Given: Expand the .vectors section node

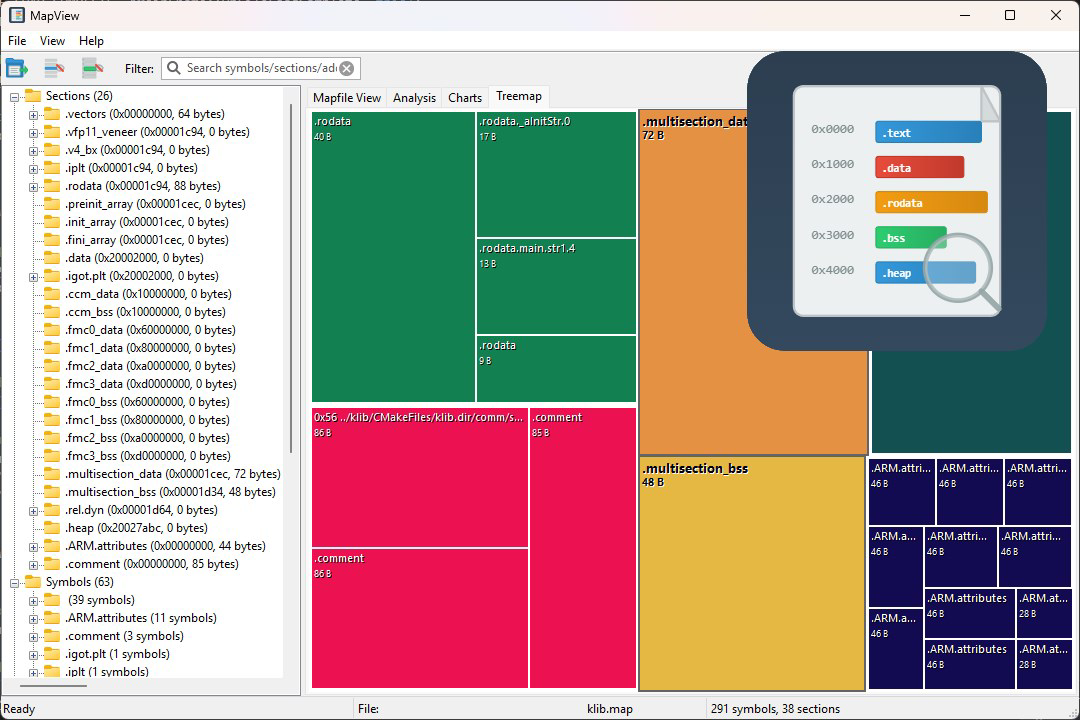Looking at the screenshot, I should 33,114.
